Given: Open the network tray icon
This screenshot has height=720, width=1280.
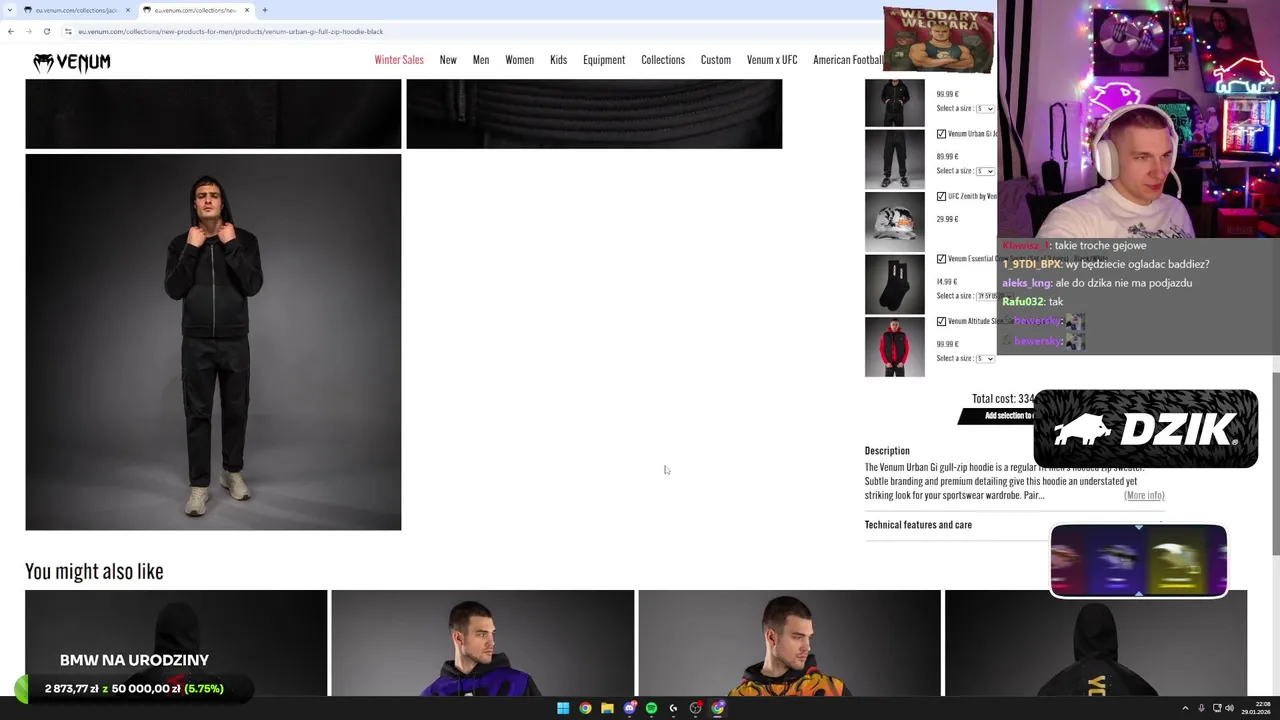Looking at the screenshot, I should (x=1217, y=708).
